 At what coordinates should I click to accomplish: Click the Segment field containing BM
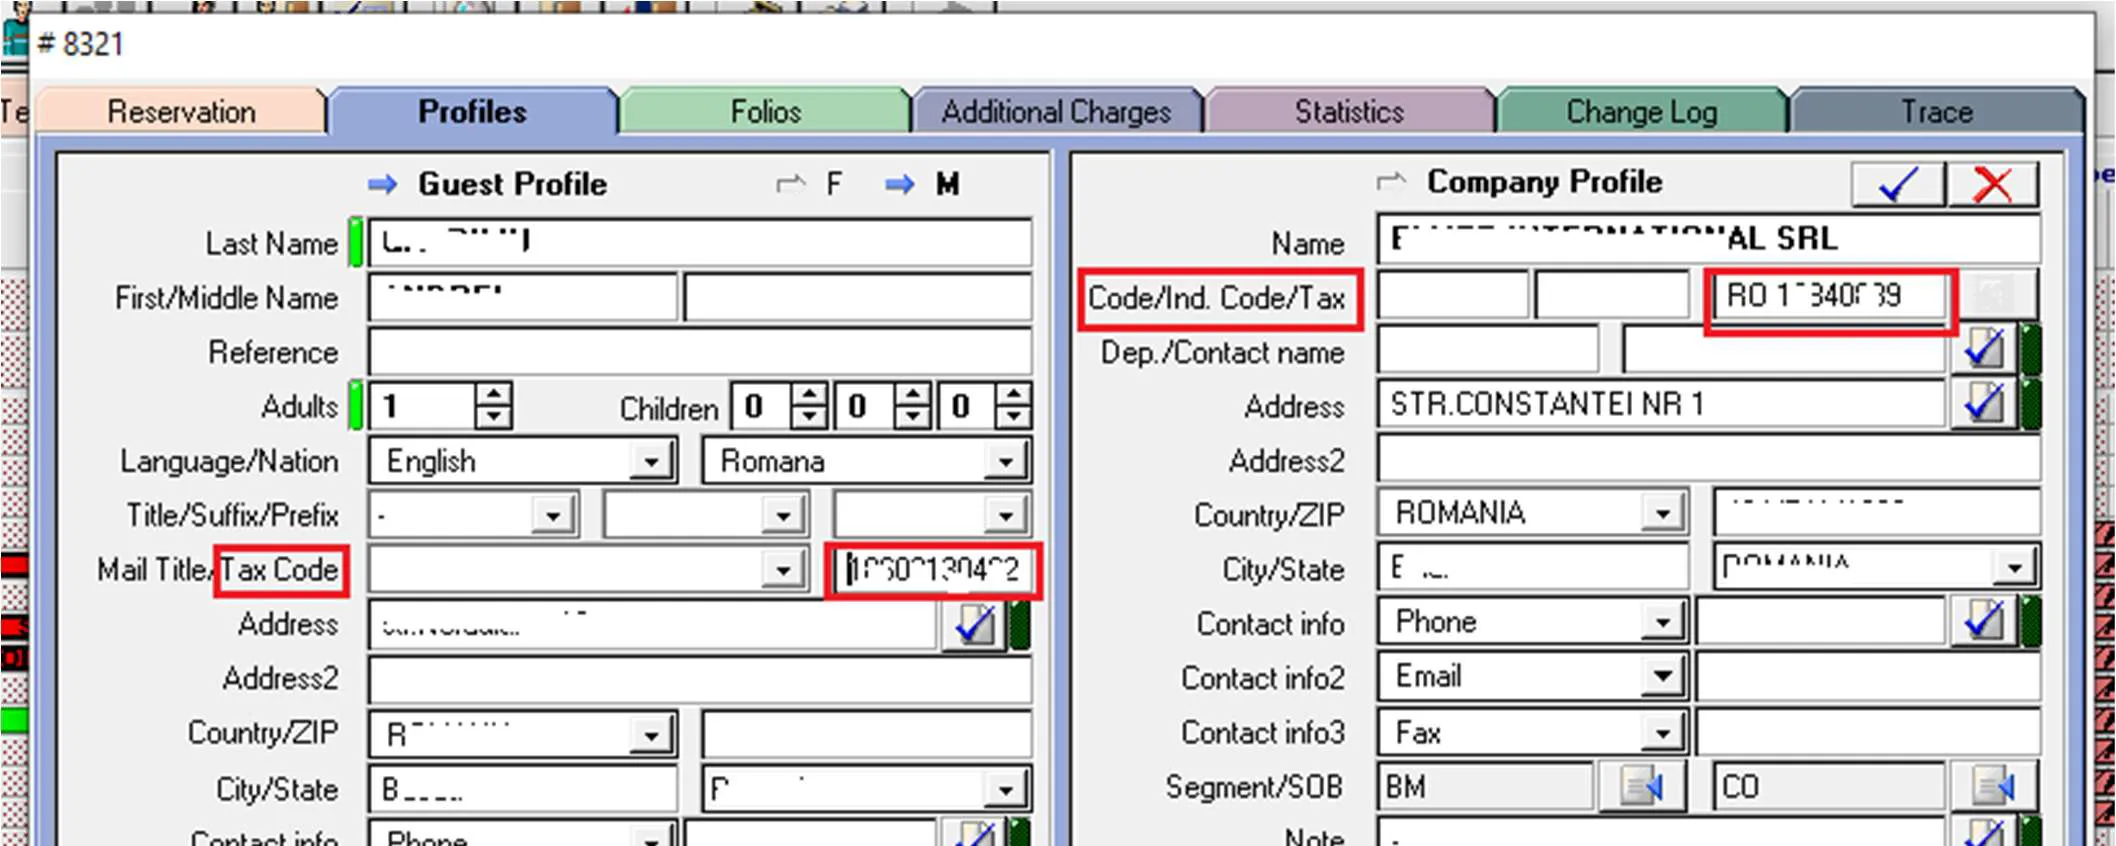coord(1485,787)
